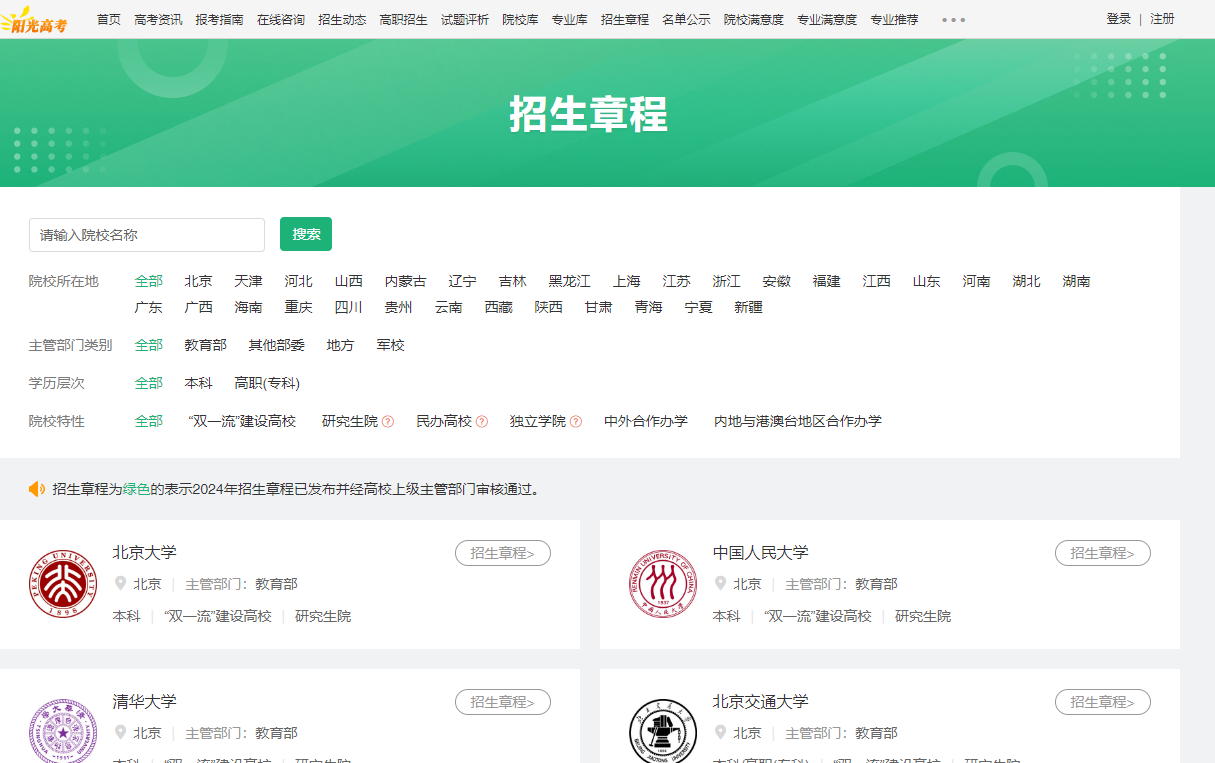
Task: Filter location by 黑龙江
Action: [570, 282]
